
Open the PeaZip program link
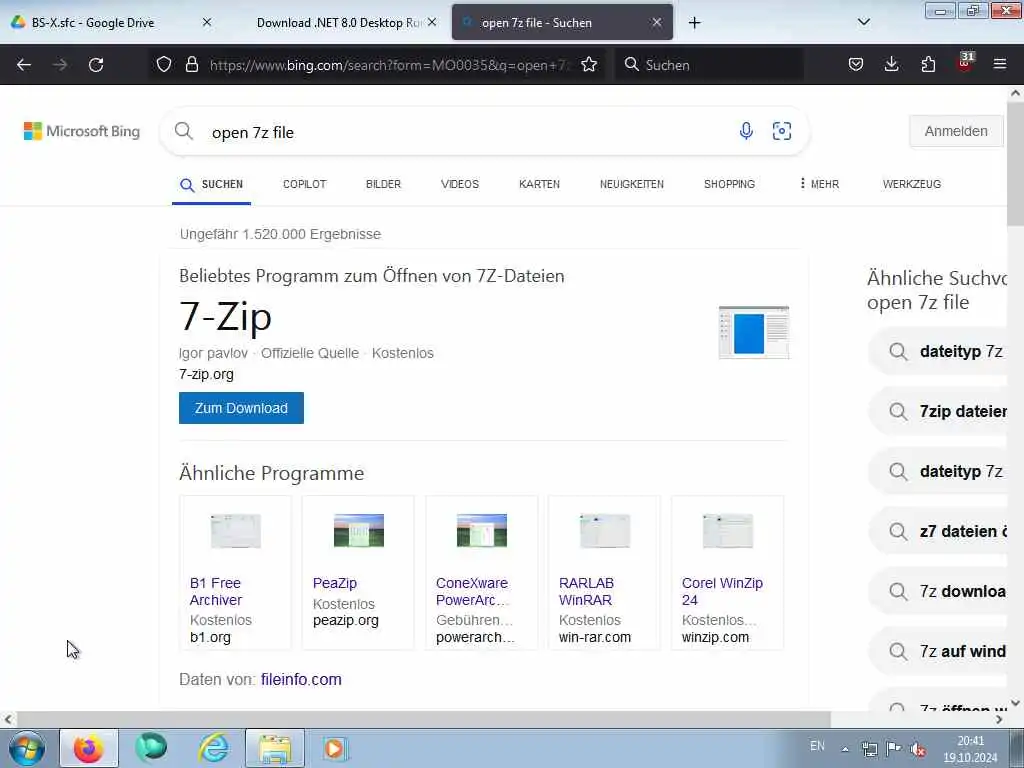pos(334,583)
